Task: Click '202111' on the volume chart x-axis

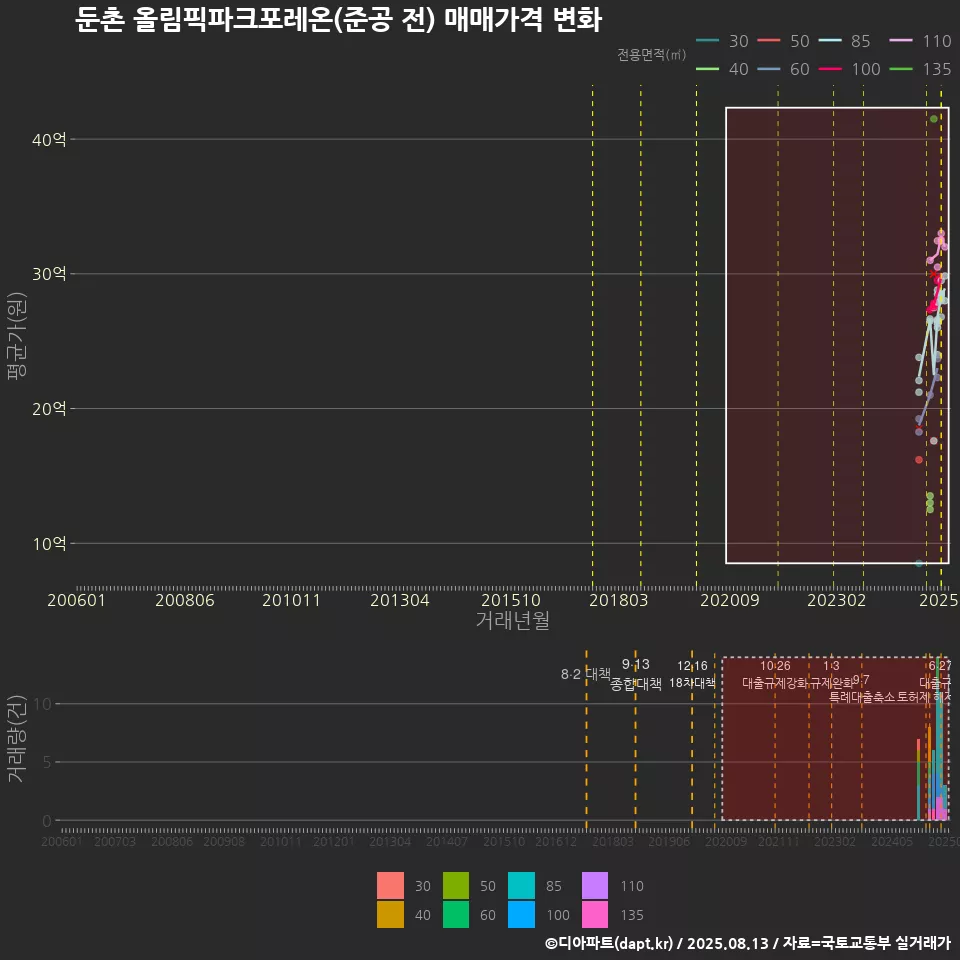Action: pos(779,842)
